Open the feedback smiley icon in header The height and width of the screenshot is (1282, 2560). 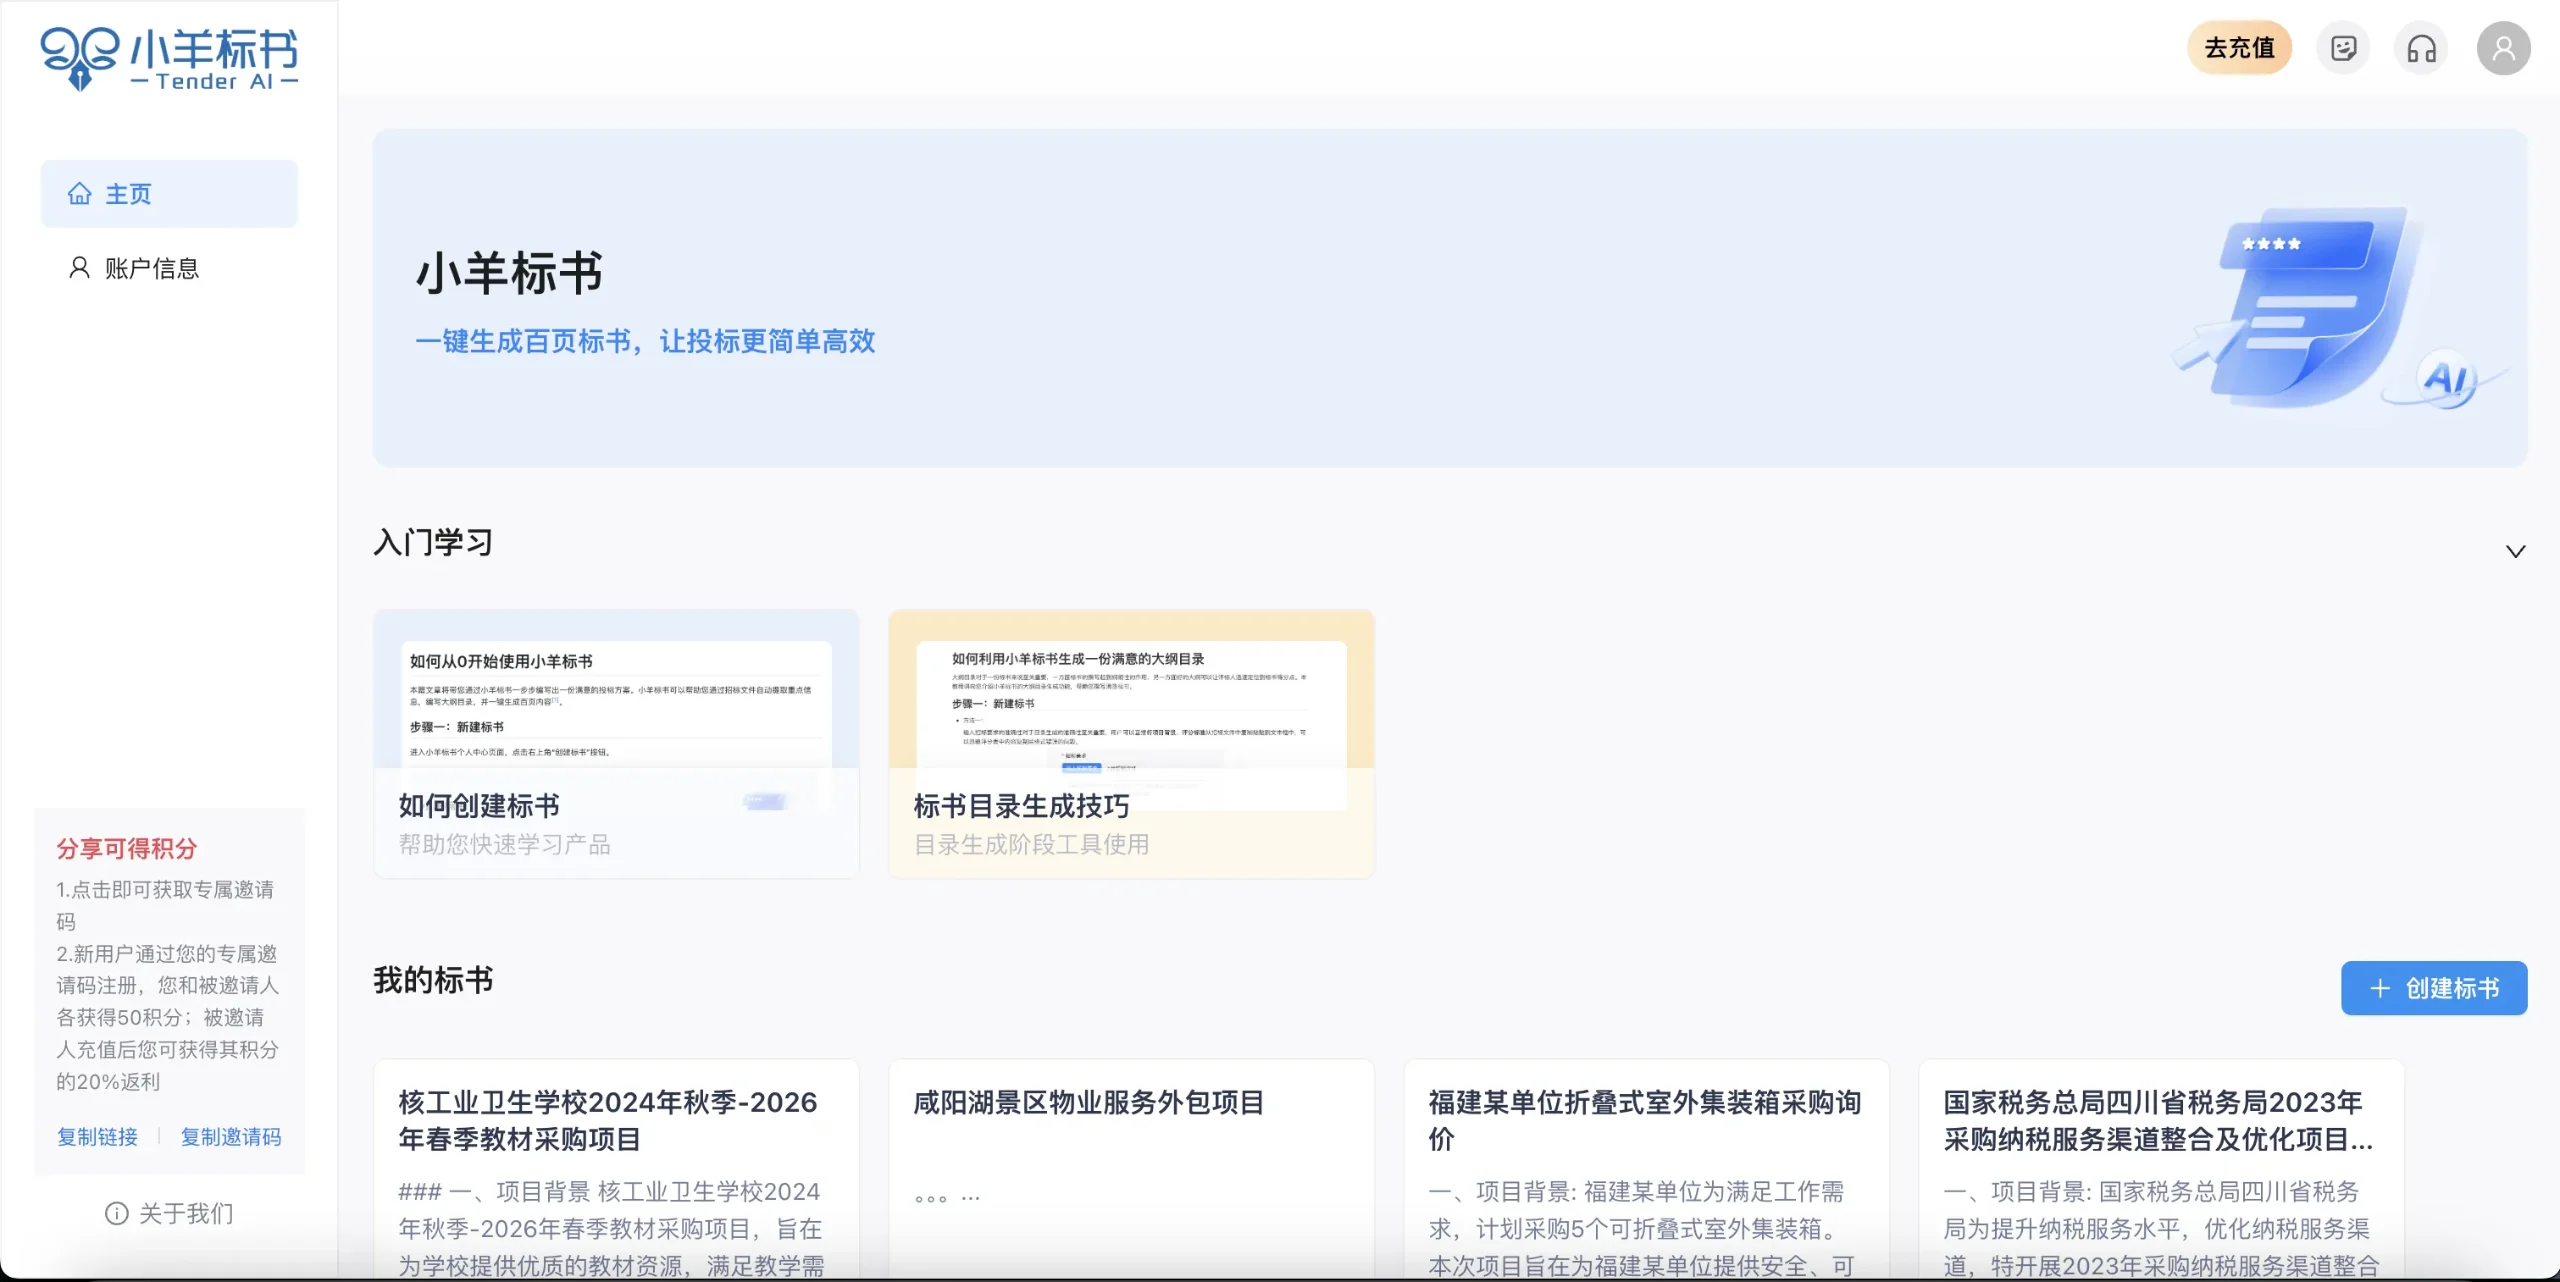[x=2343, y=48]
